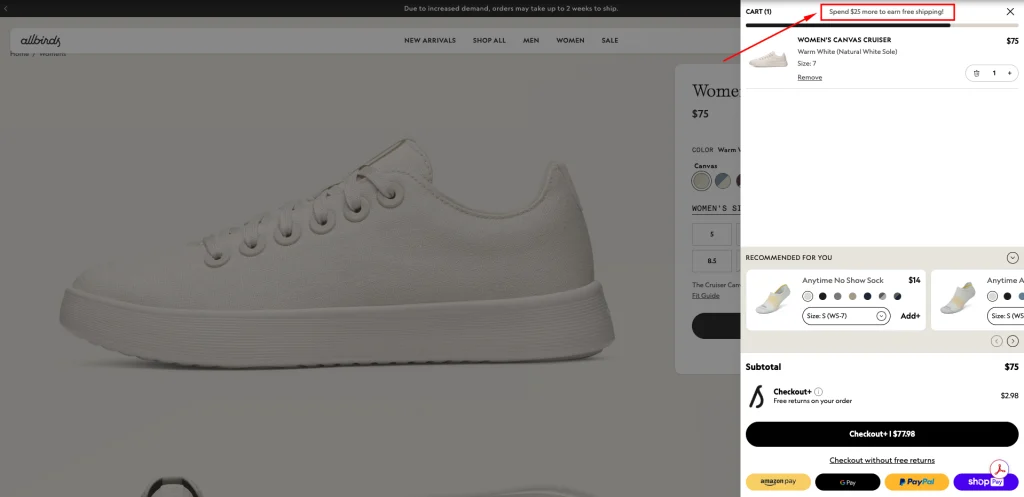The width and height of the screenshot is (1024, 497).
Task: Click second recommended sock product image
Action: tap(957, 300)
